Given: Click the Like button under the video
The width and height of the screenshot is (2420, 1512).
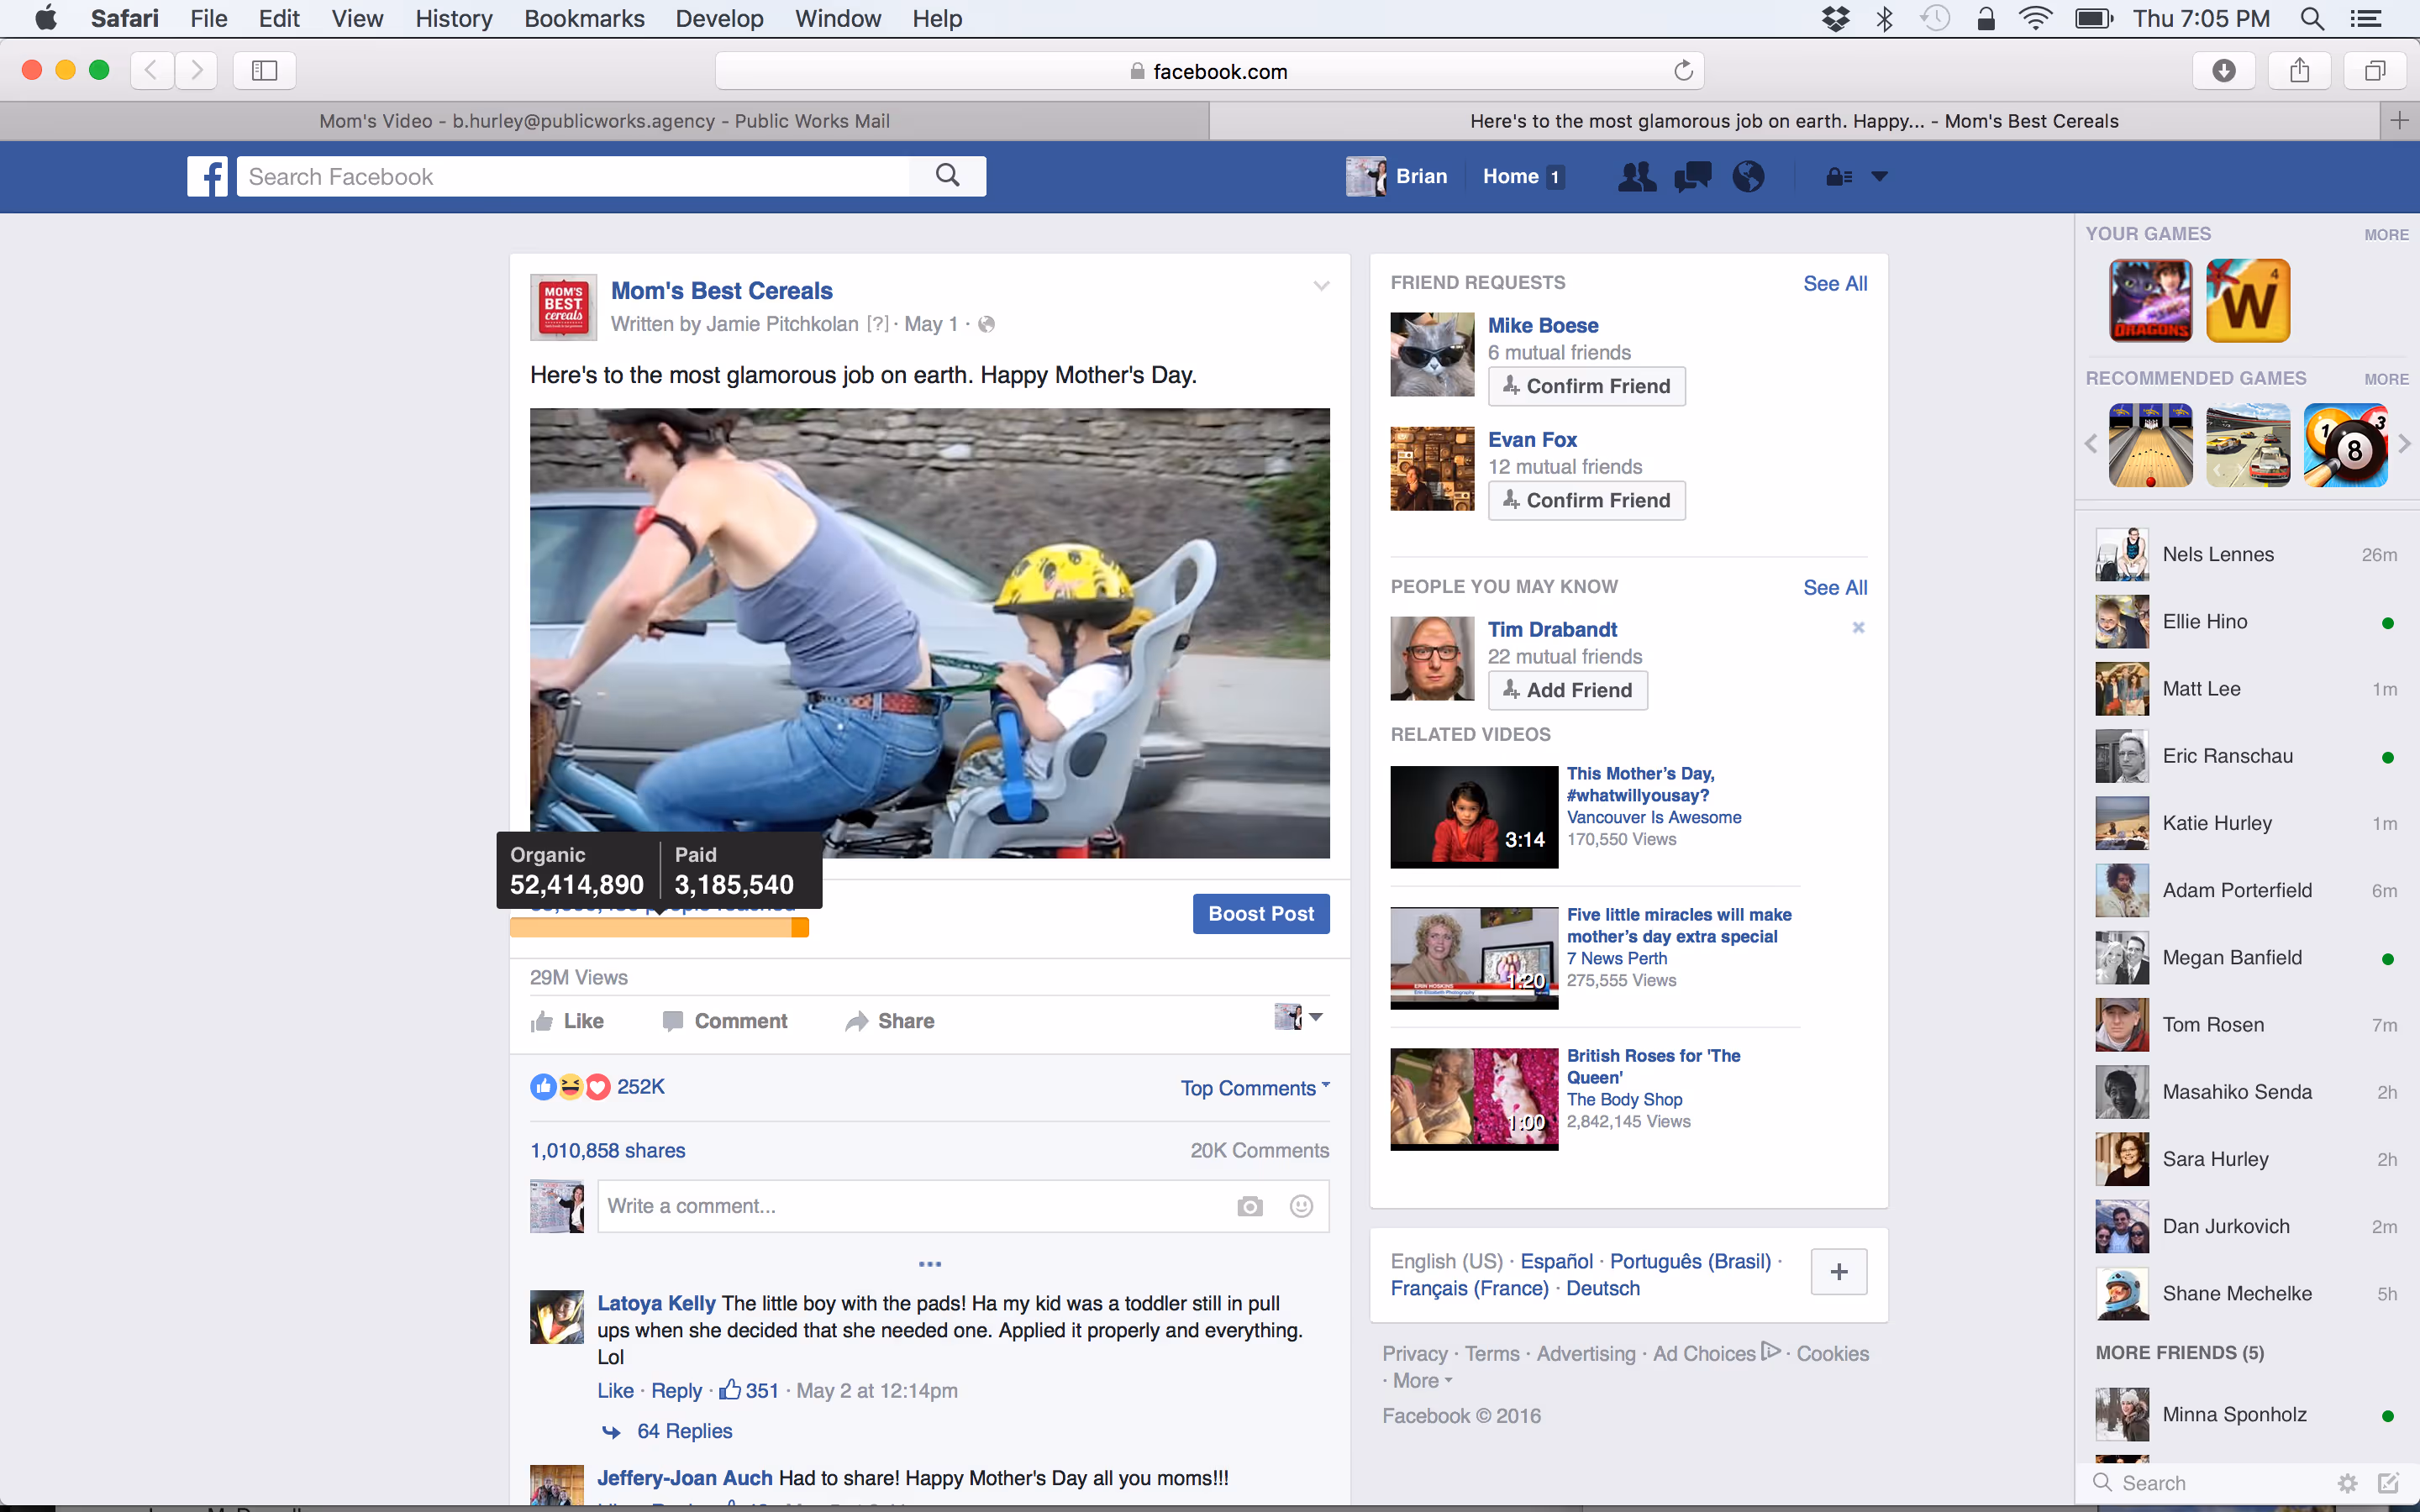Looking at the screenshot, I should click(567, 1021).
